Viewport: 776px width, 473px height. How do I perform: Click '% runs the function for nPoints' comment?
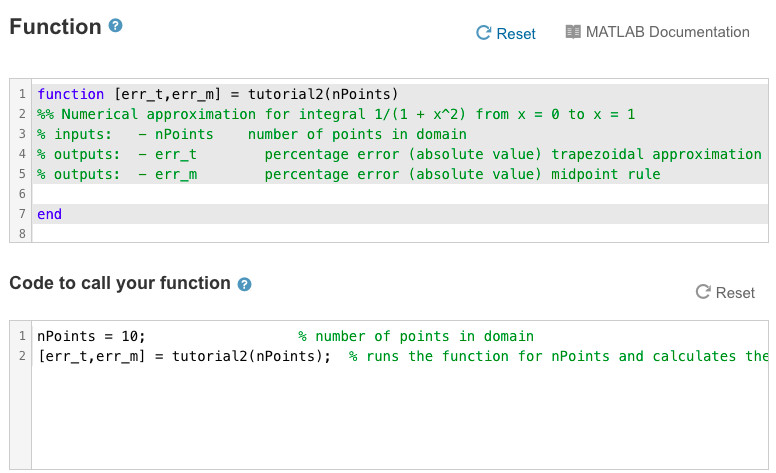click(x=479, y=356)
